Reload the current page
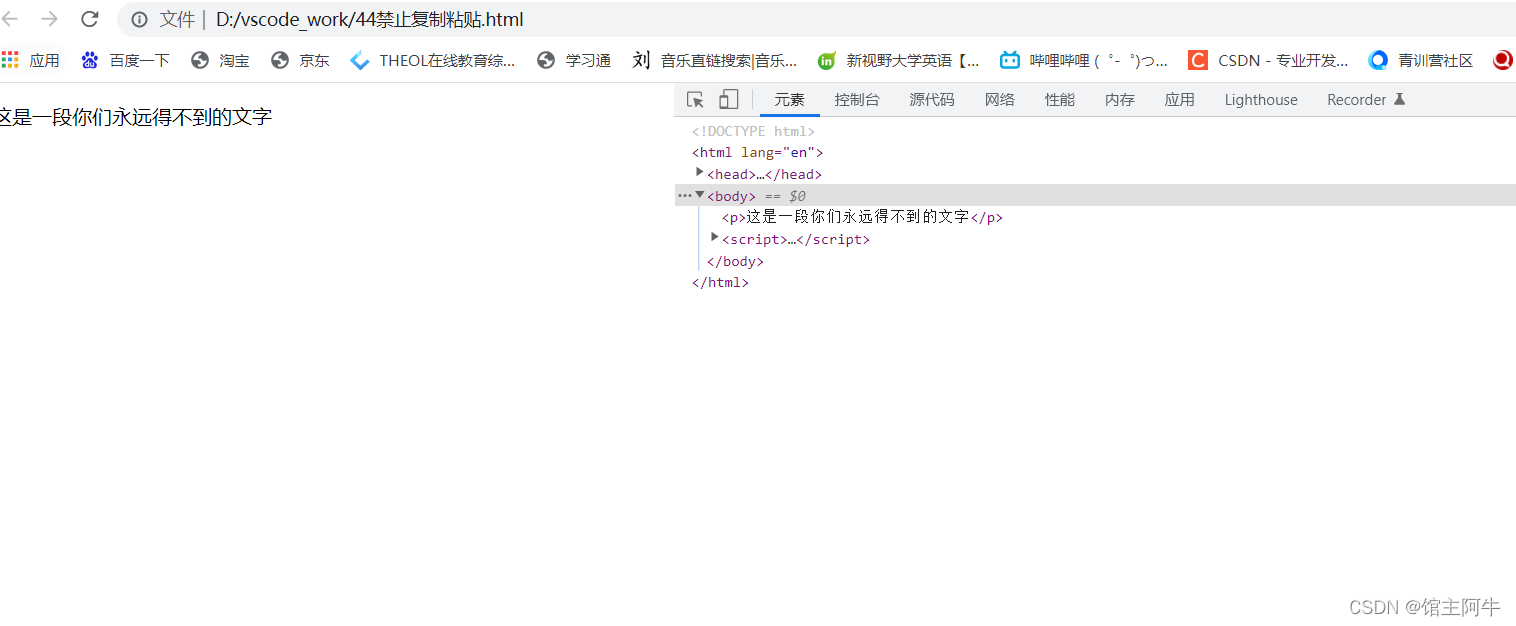The image size is (1516, 626). [89, 19]
